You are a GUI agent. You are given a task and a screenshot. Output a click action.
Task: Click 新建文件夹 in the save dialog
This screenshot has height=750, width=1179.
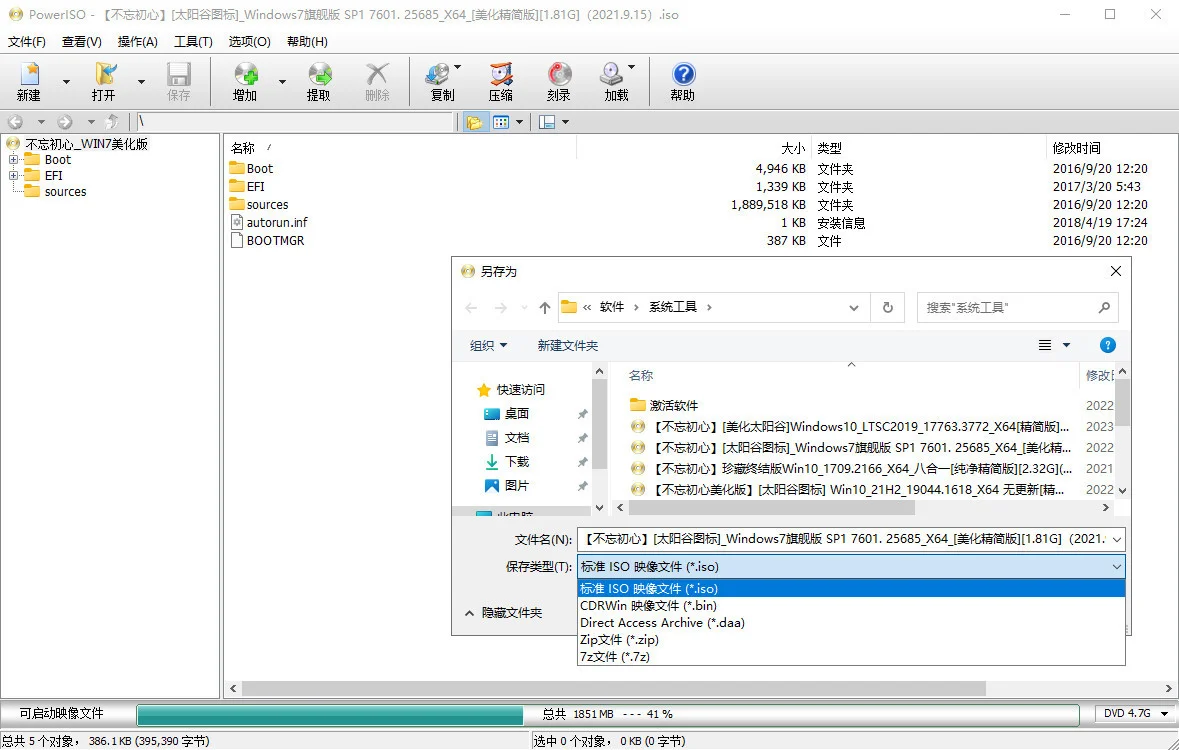coord(567,344)
